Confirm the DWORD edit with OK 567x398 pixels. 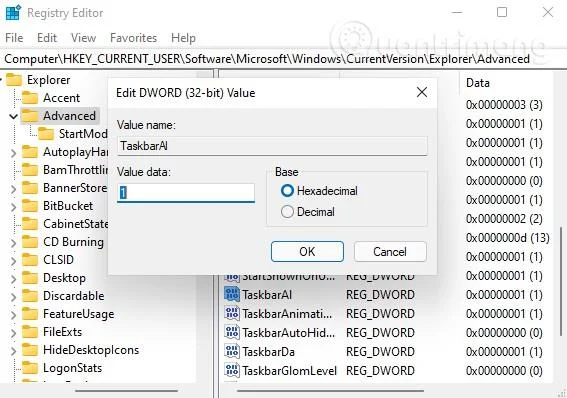(x=307, y=252)
